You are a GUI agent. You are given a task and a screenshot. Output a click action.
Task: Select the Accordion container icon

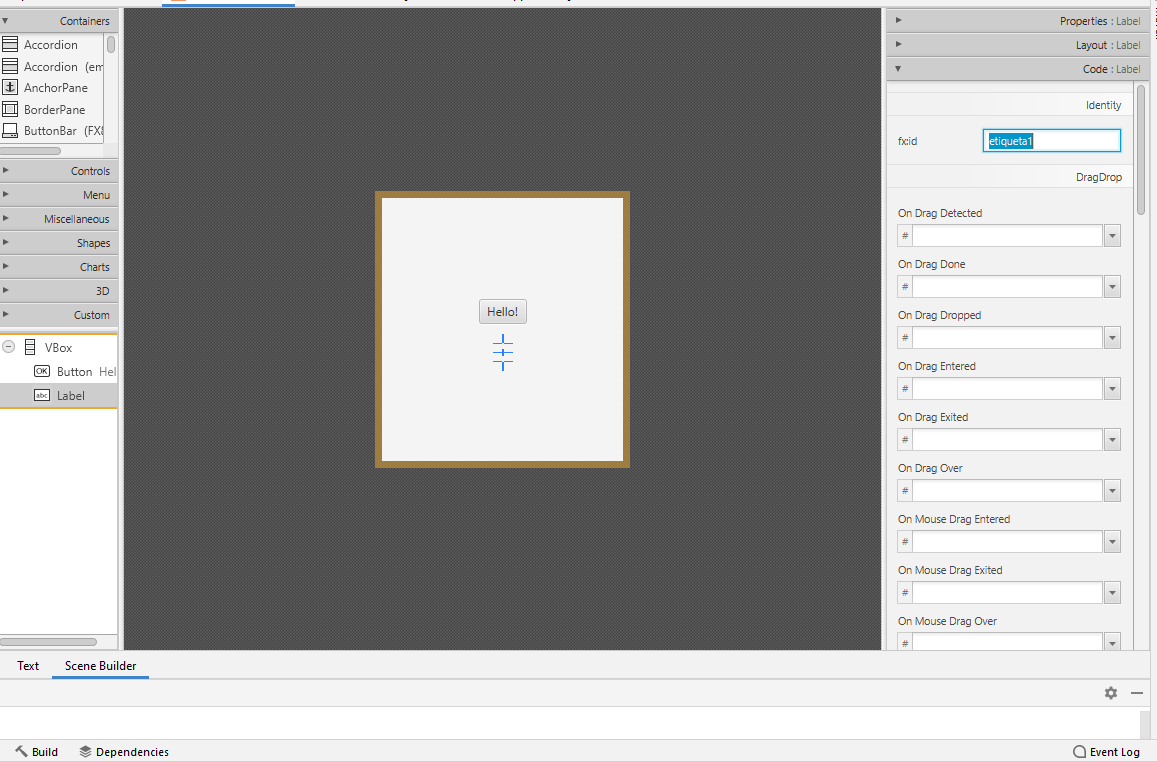[10, 44]
